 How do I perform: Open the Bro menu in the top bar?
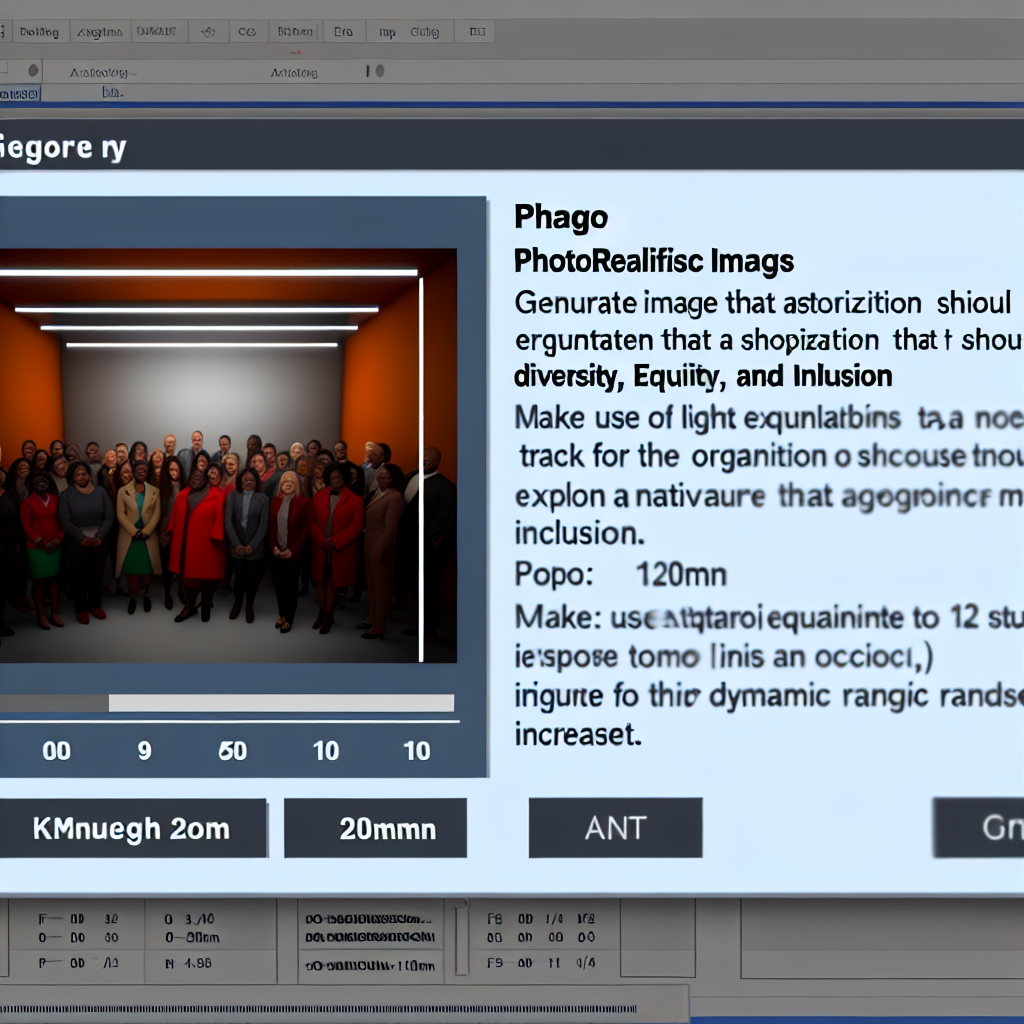tap(343, 31)
